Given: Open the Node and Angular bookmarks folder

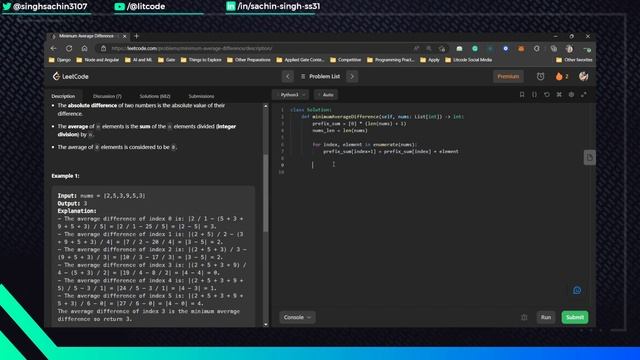Looking at the screenshot, I should (98, 60).
